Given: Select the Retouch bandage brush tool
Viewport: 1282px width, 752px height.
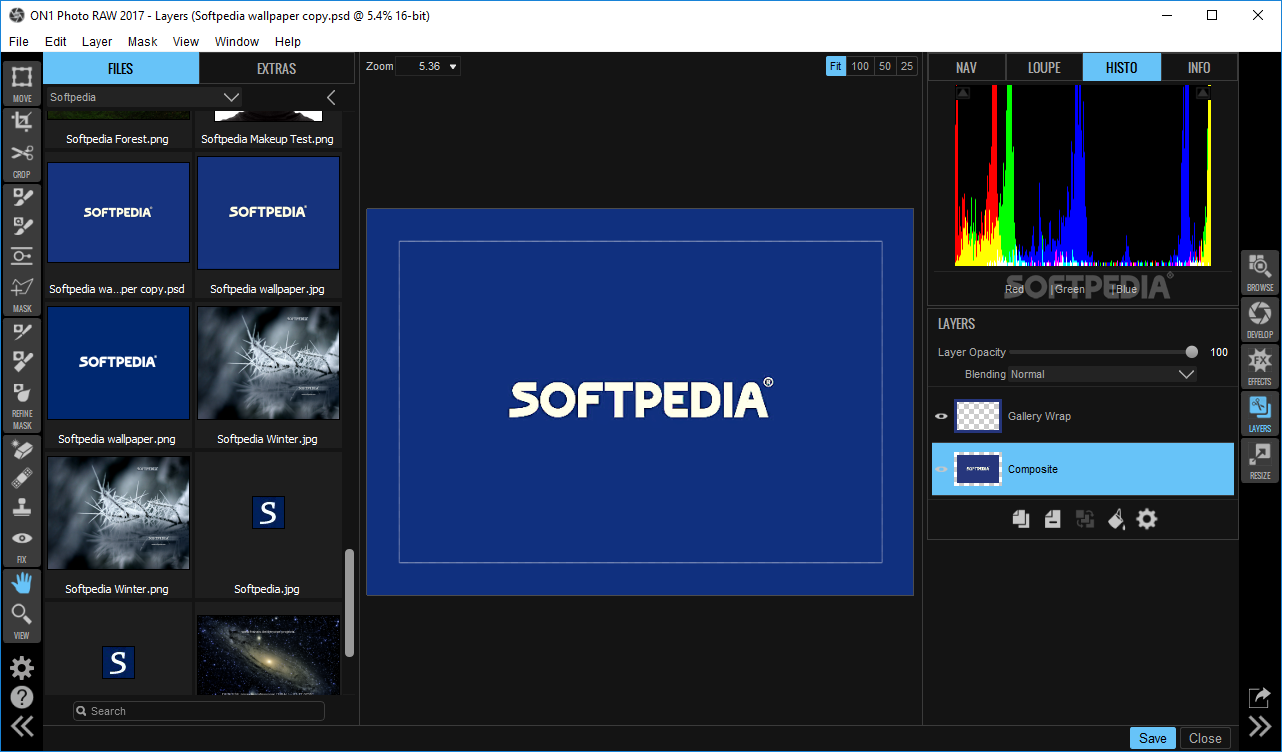Looking at the screenshot, I should (x=22, y=478).
